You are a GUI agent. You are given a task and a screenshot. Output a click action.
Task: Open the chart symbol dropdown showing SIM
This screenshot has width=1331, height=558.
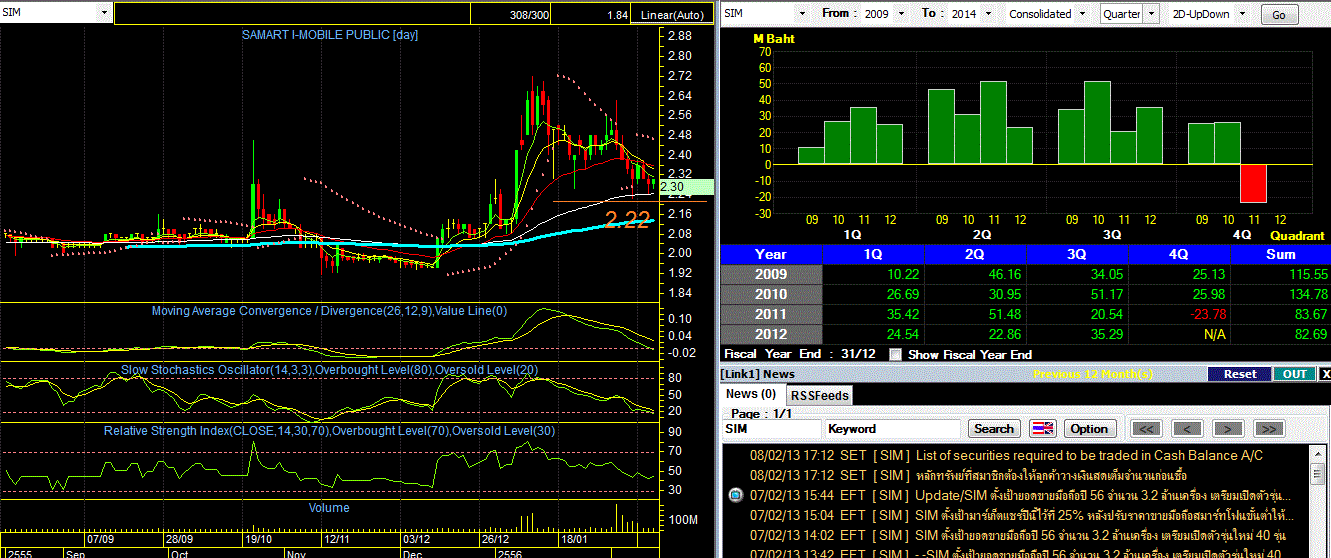[x=103, y=13]
